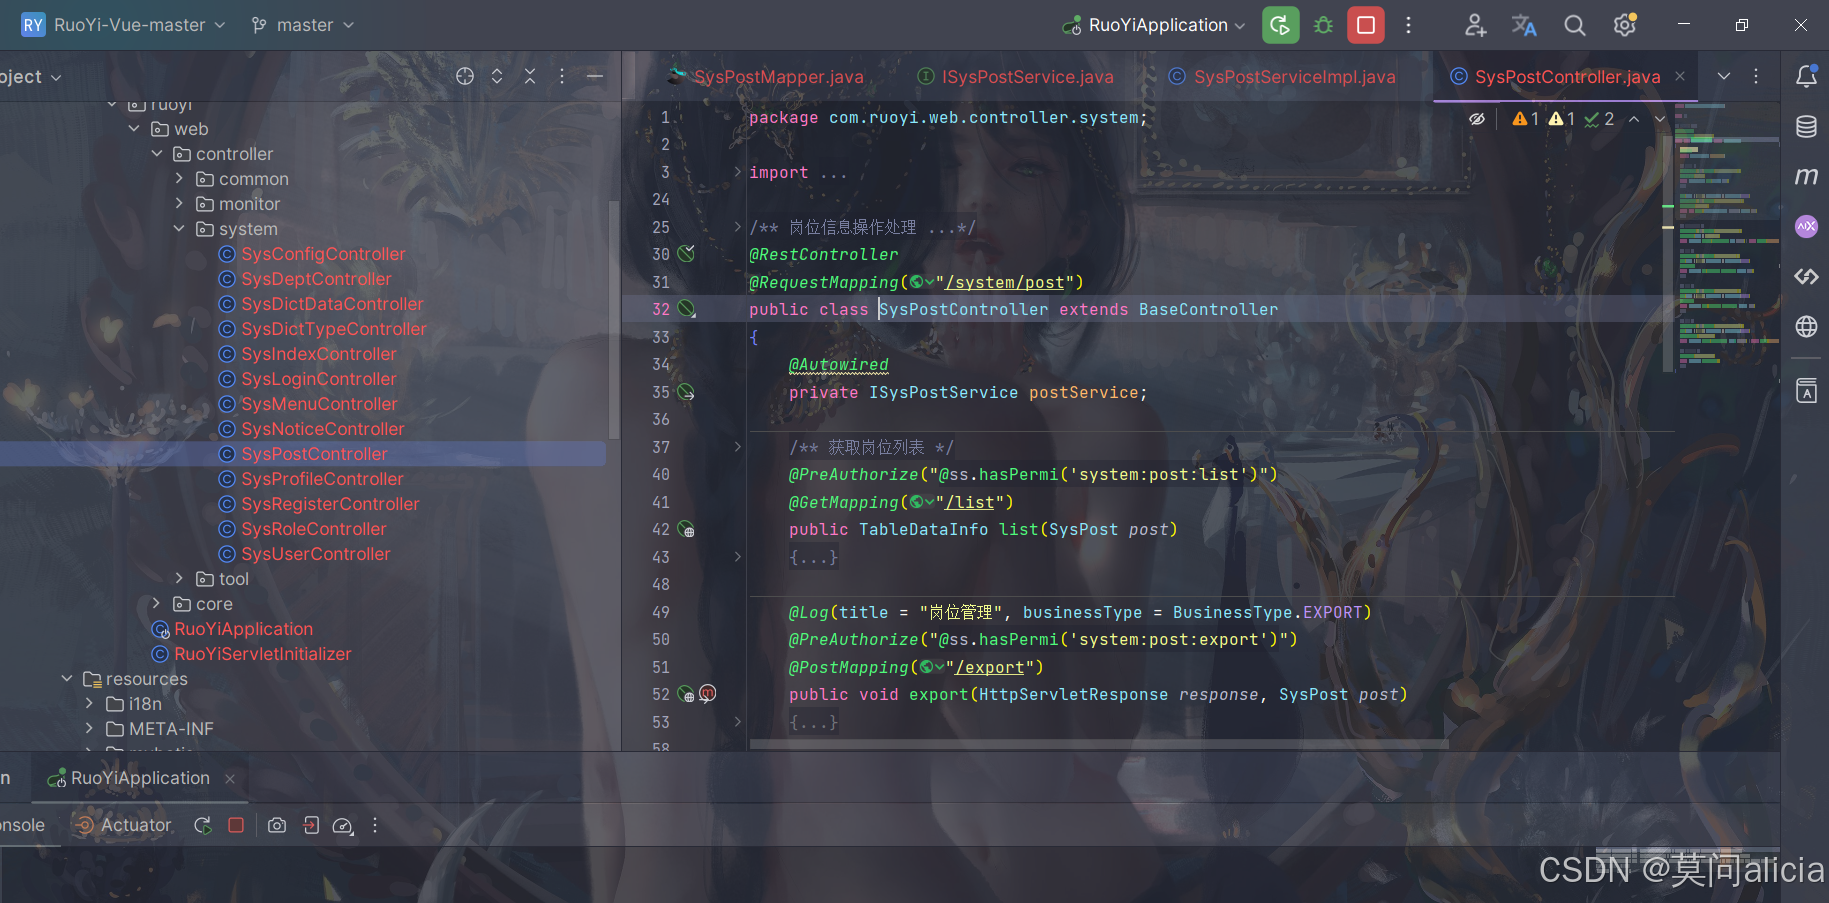
Task: Rerun RuoYiApplication with the green restart button
Action: coord(1280,25)
